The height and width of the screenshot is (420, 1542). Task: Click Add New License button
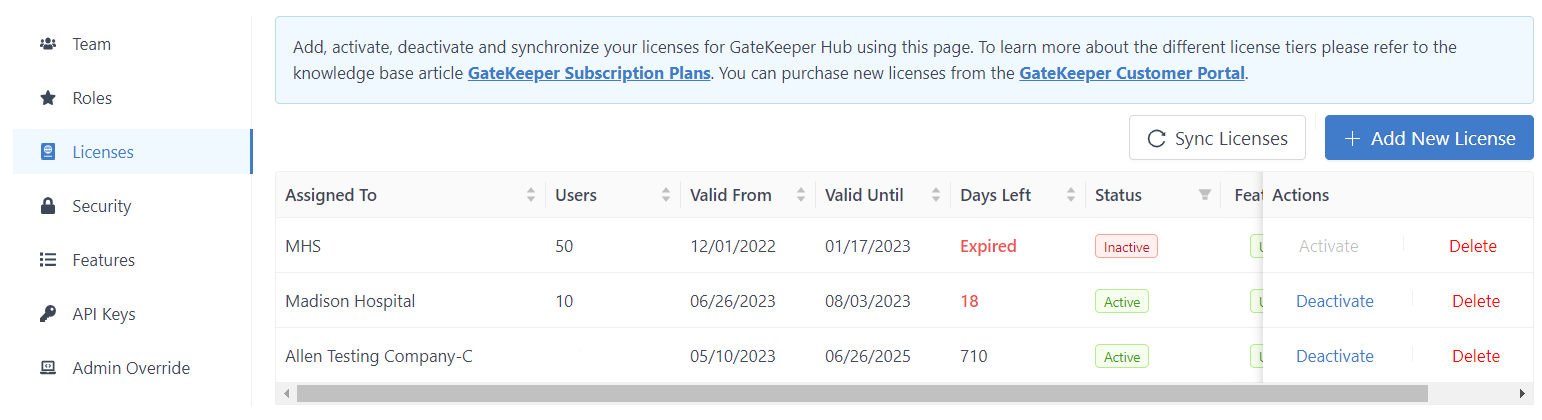[x=1428, y=138]
